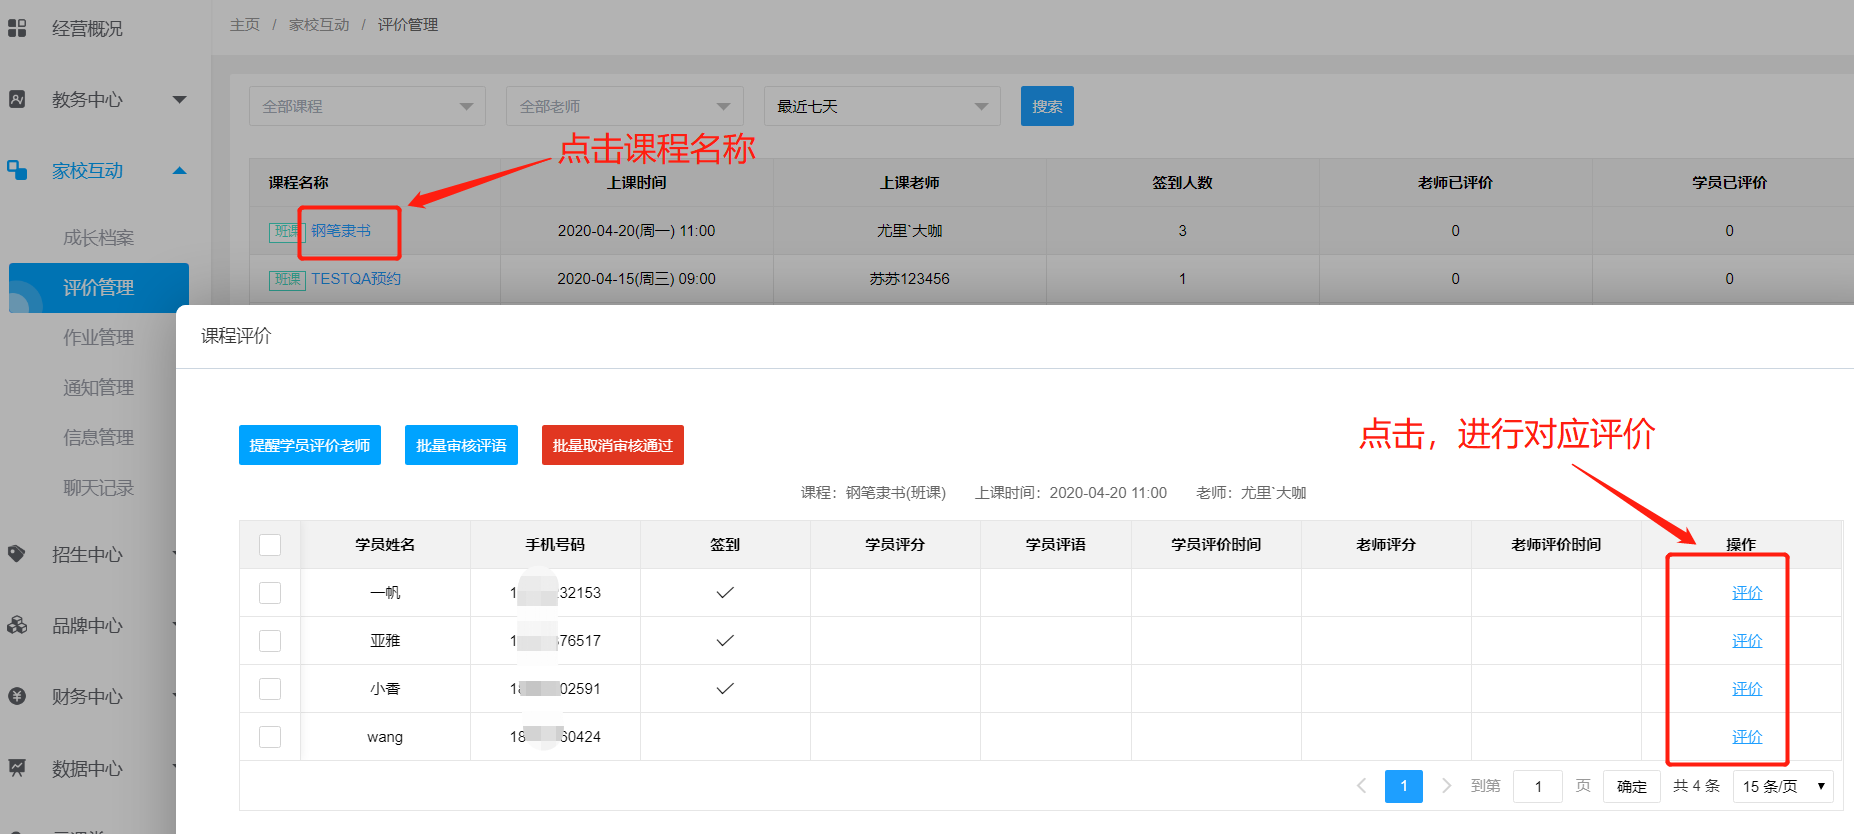Click the 确定 pagination button
Screen dimensions: 1854x834
pyautogui.click(x=1632, y=786)
